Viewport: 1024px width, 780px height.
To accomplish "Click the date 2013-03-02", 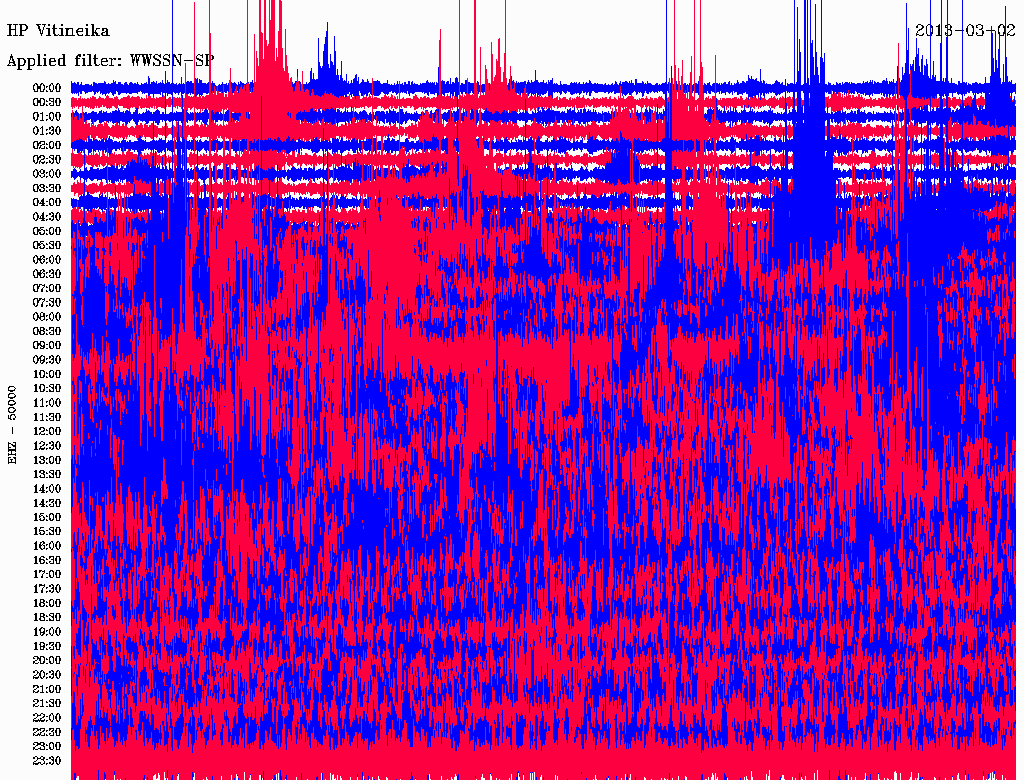I will tap(965, 30).
